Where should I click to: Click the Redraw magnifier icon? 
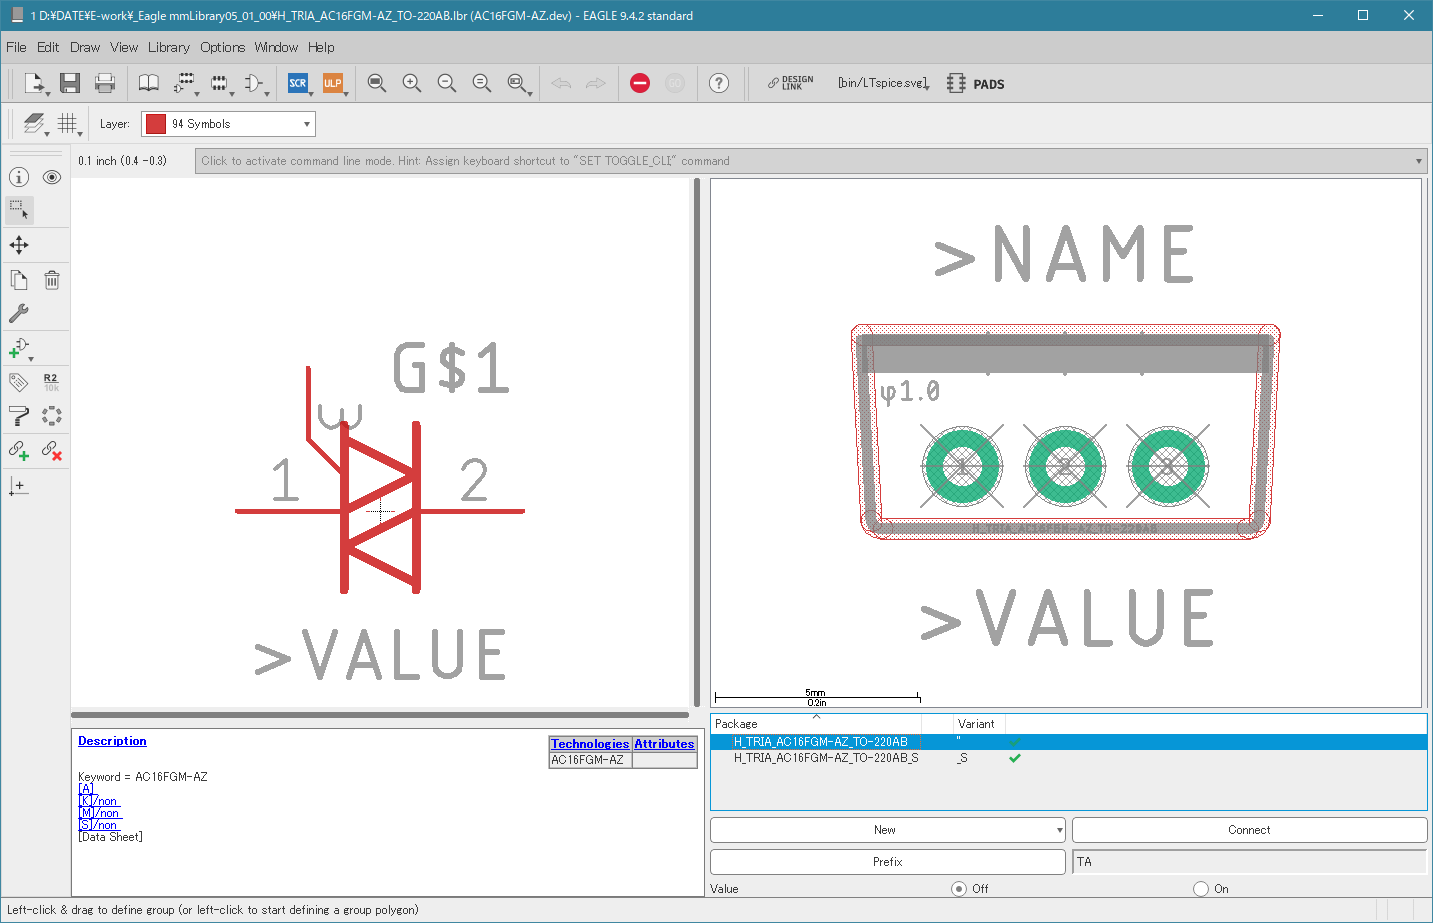click(x=482, y=83)
